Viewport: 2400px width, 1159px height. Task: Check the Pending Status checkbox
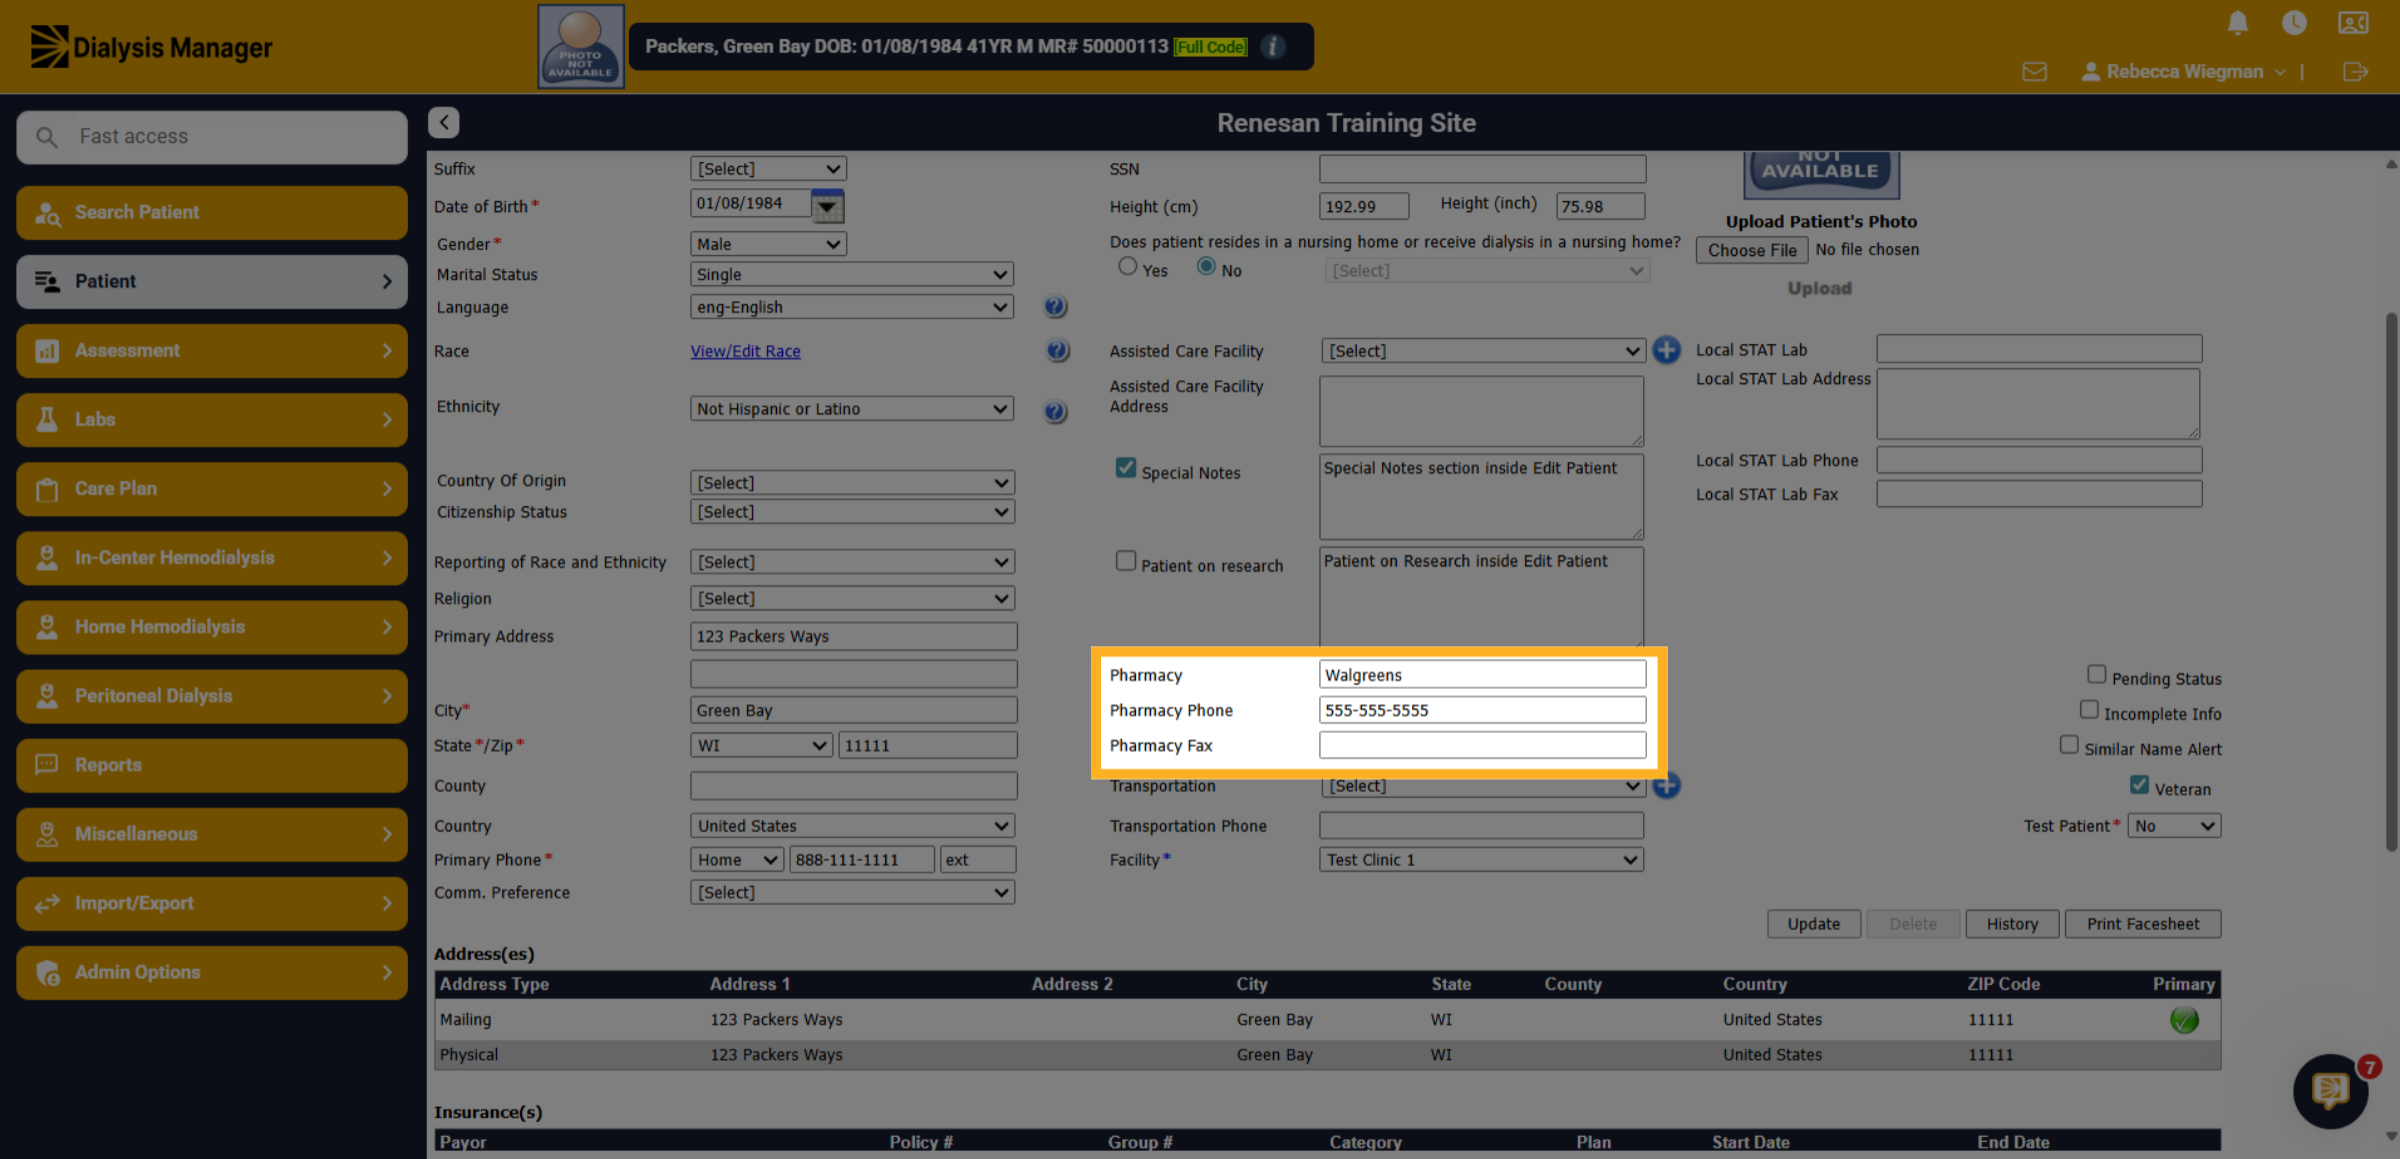[x=2097, y=674]
